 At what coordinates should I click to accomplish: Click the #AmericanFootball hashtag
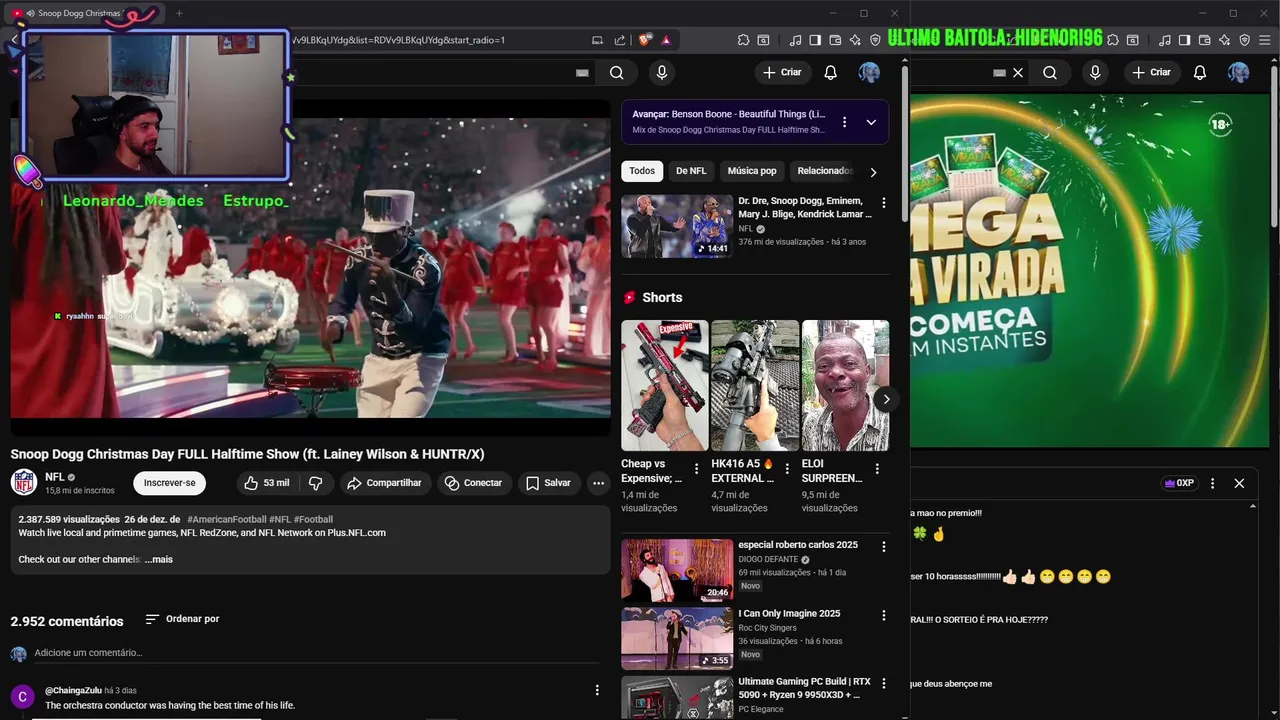point(226,519)
